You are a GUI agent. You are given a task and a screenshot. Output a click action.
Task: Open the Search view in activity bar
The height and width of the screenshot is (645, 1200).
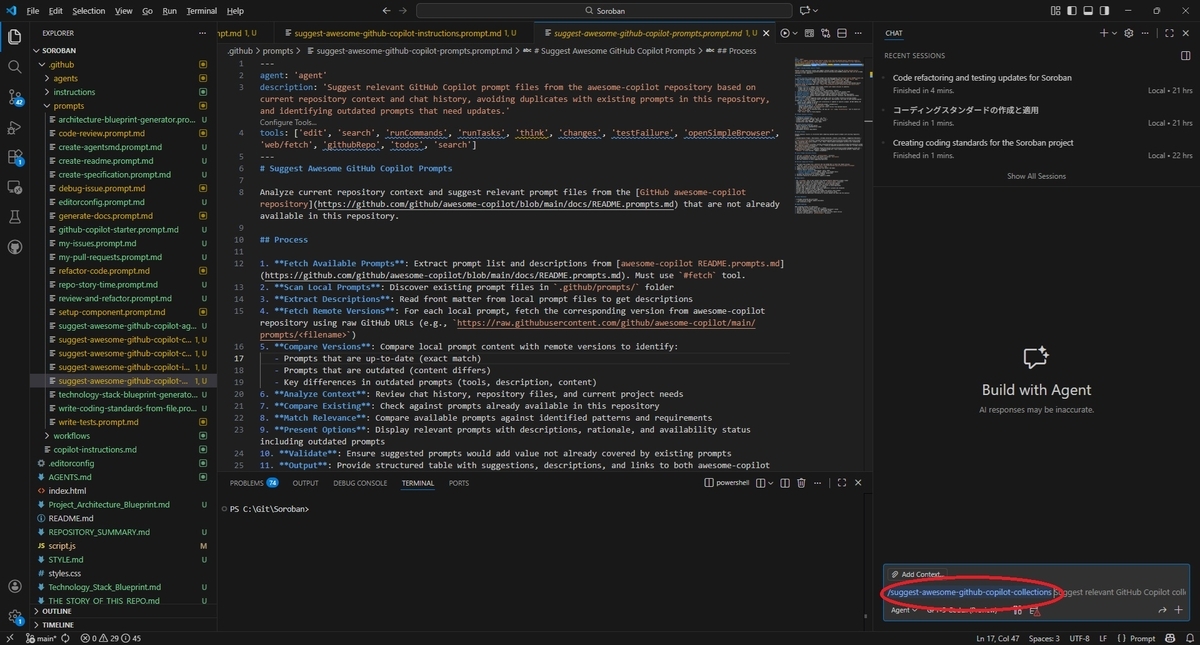coord(14,67)
